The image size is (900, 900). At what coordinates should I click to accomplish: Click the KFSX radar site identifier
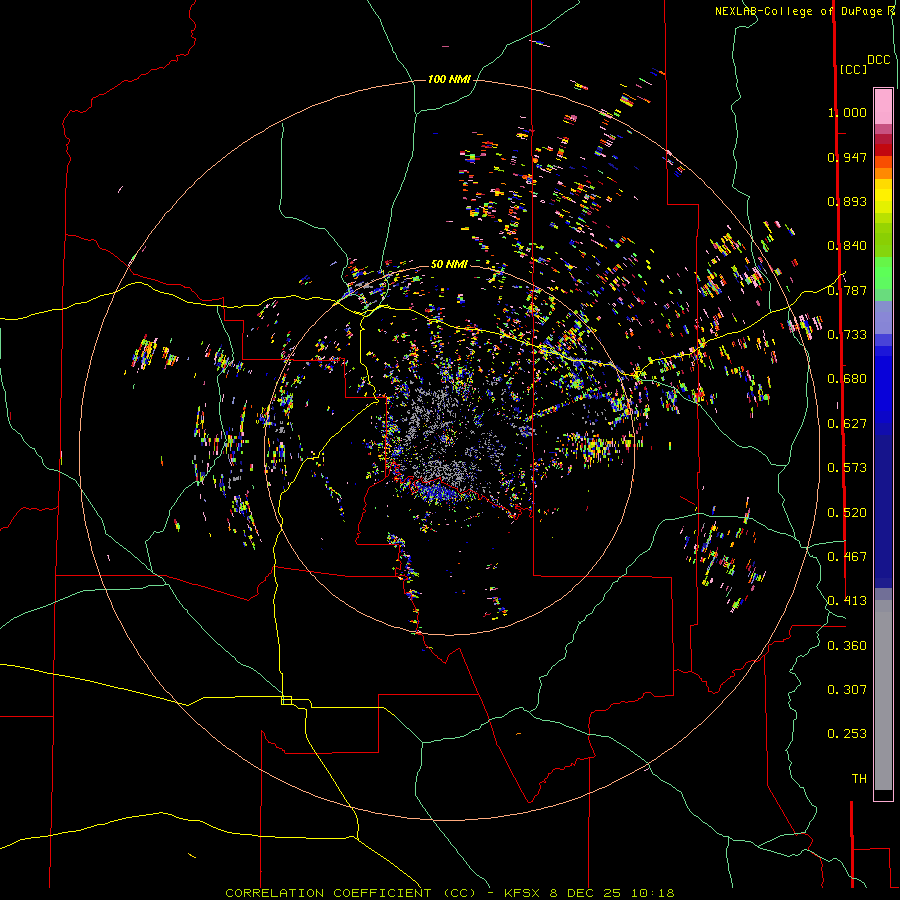pyautogui.click(x=522, y=893)
